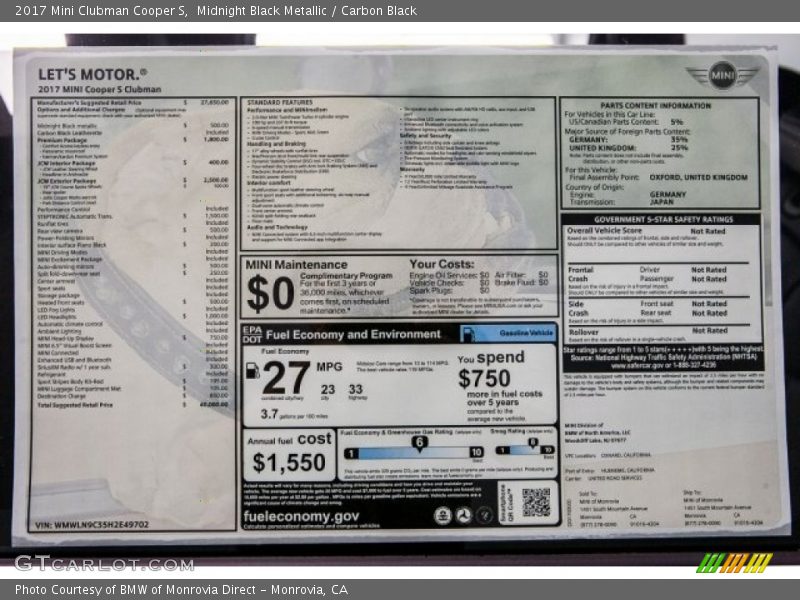
Task: Click the 'STANDARD FEATURES' heading
Action: point(280,103)
